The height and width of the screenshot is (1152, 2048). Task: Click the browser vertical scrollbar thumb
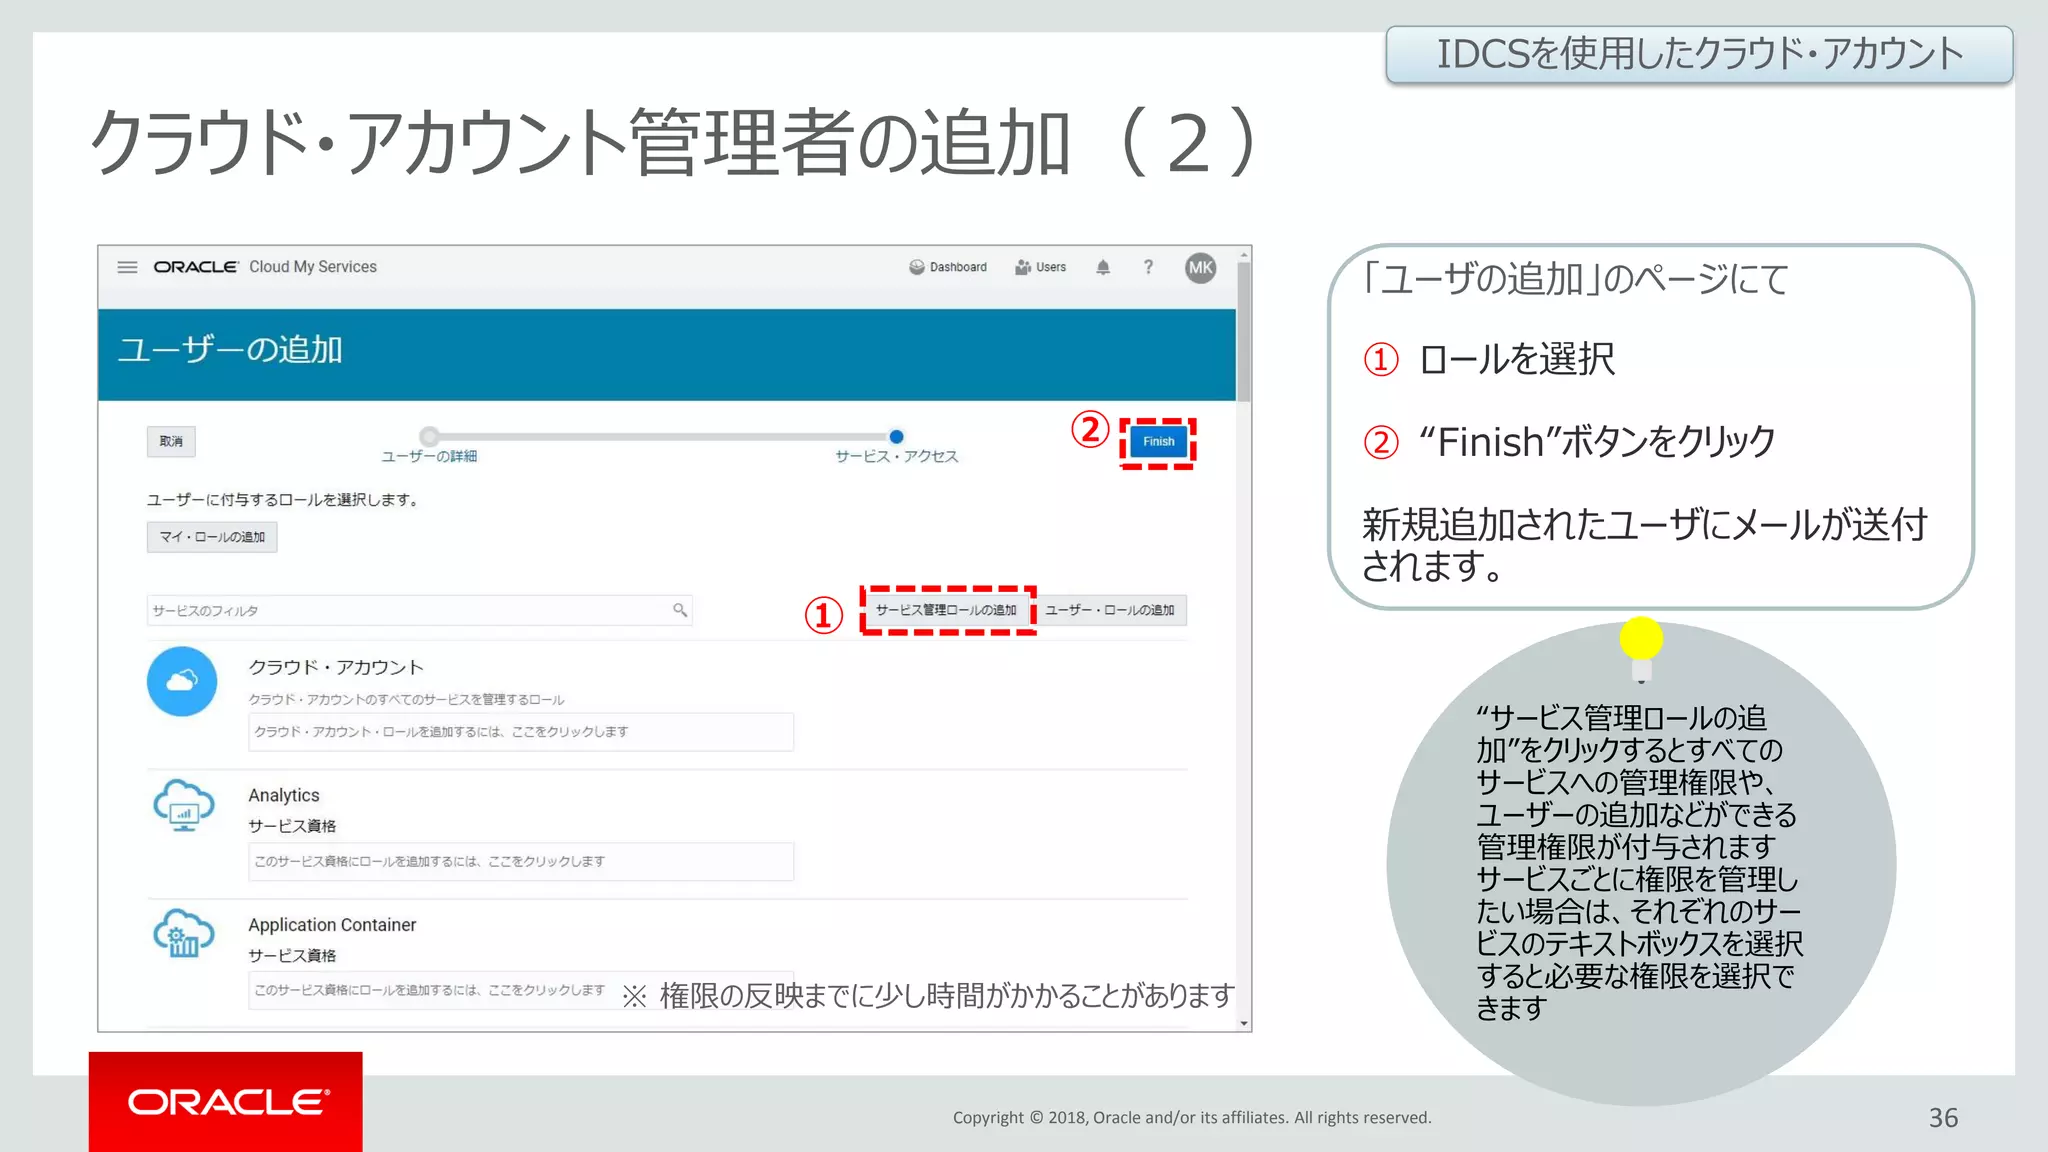(1244, 332)
